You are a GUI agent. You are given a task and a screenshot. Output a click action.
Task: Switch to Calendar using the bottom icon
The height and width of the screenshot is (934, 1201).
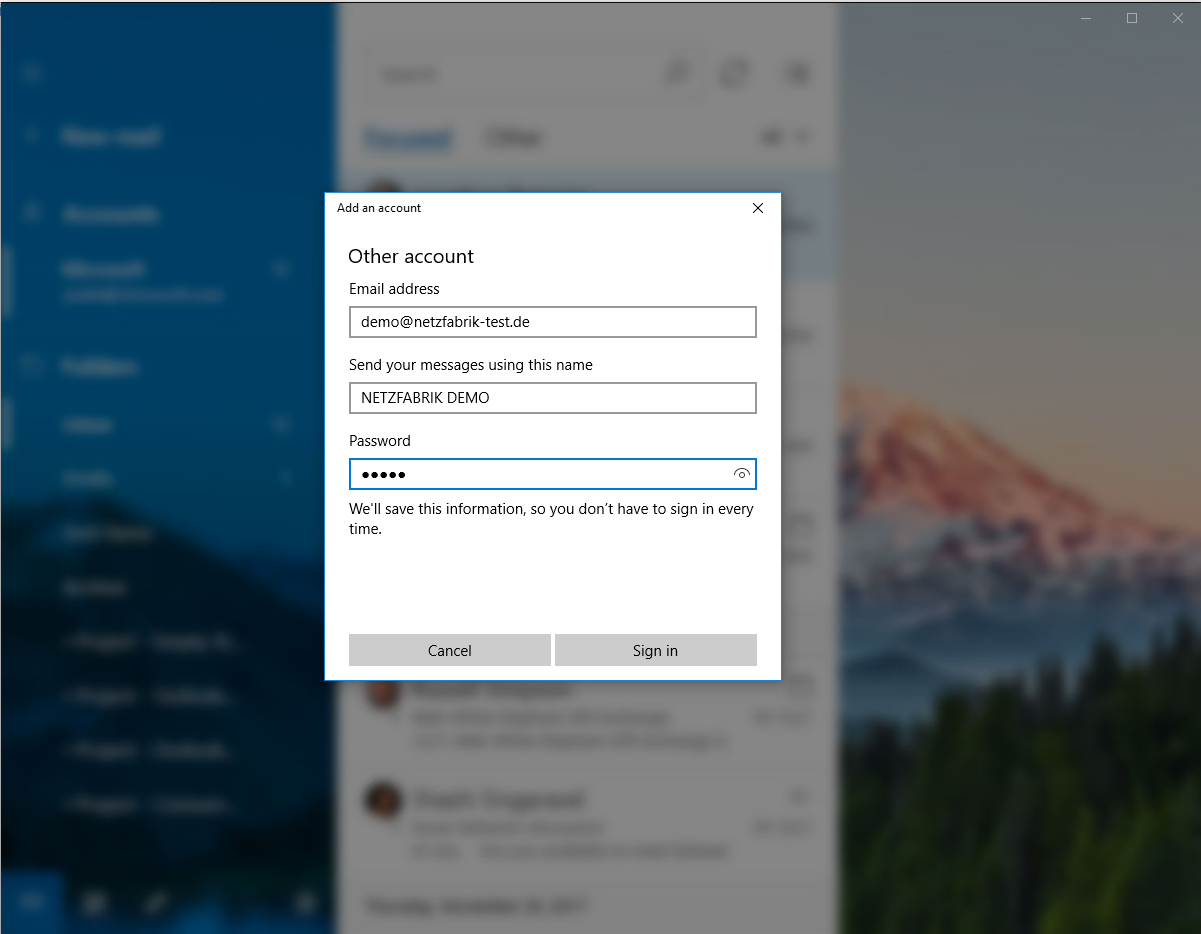tap(94, 903)
